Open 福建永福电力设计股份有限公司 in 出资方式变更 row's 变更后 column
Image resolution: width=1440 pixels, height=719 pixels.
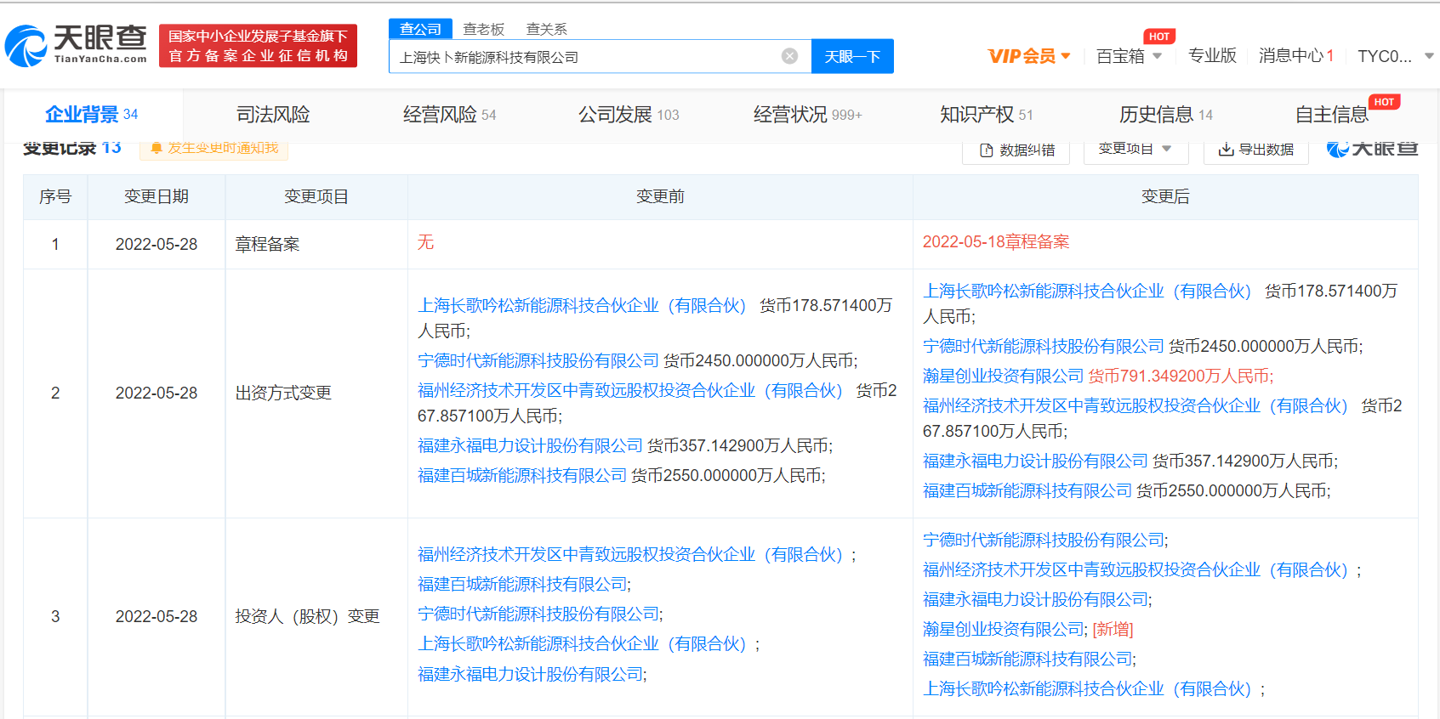1036,460
